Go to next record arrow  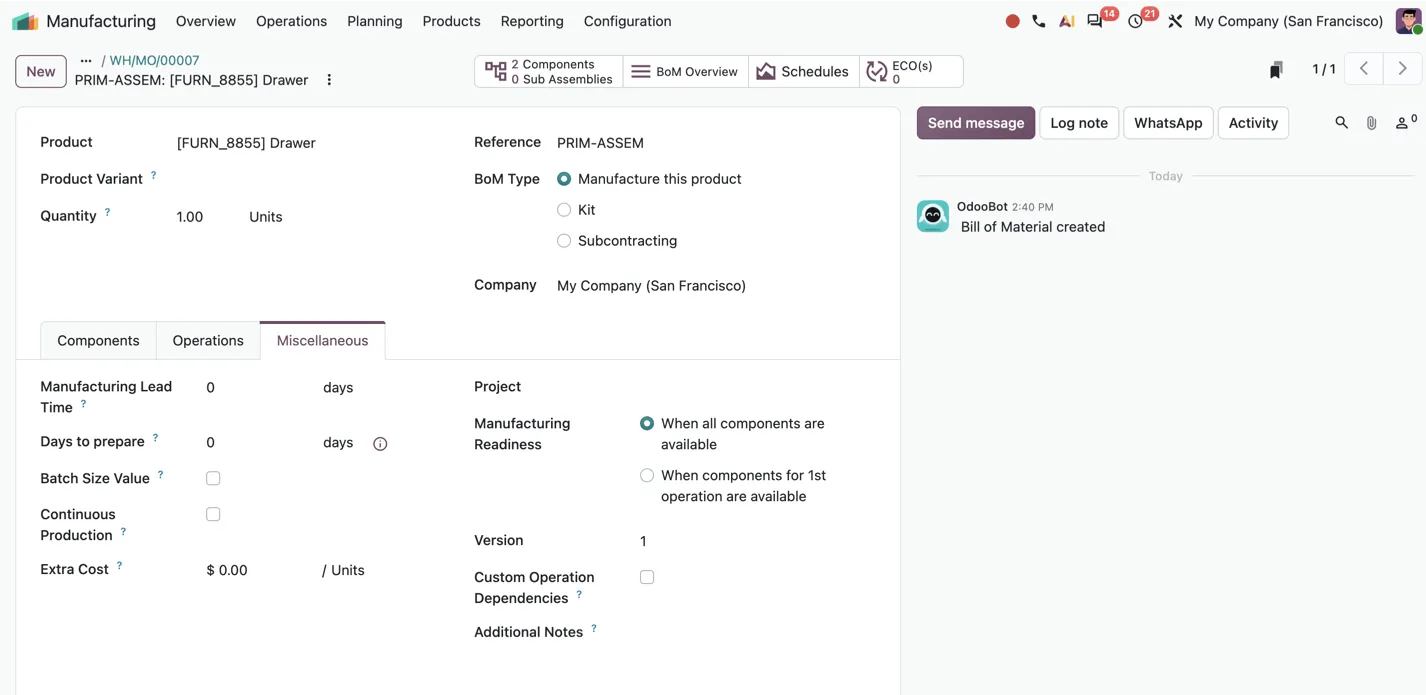(x=1402, y=69)
